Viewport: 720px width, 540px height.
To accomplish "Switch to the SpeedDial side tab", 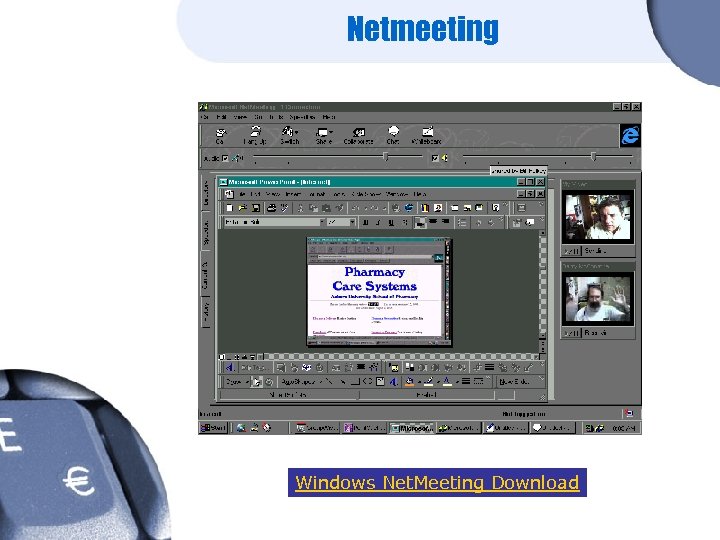I will [206, 232].
